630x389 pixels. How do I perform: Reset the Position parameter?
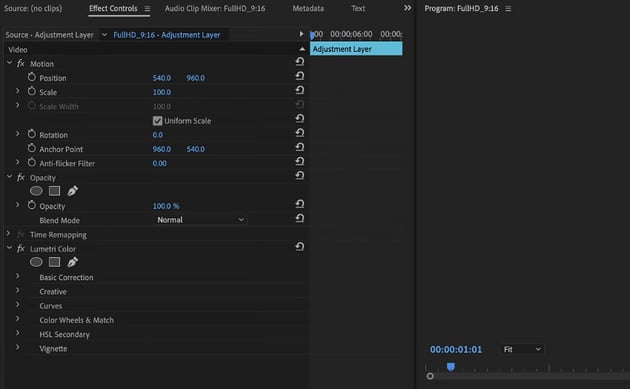300,76
